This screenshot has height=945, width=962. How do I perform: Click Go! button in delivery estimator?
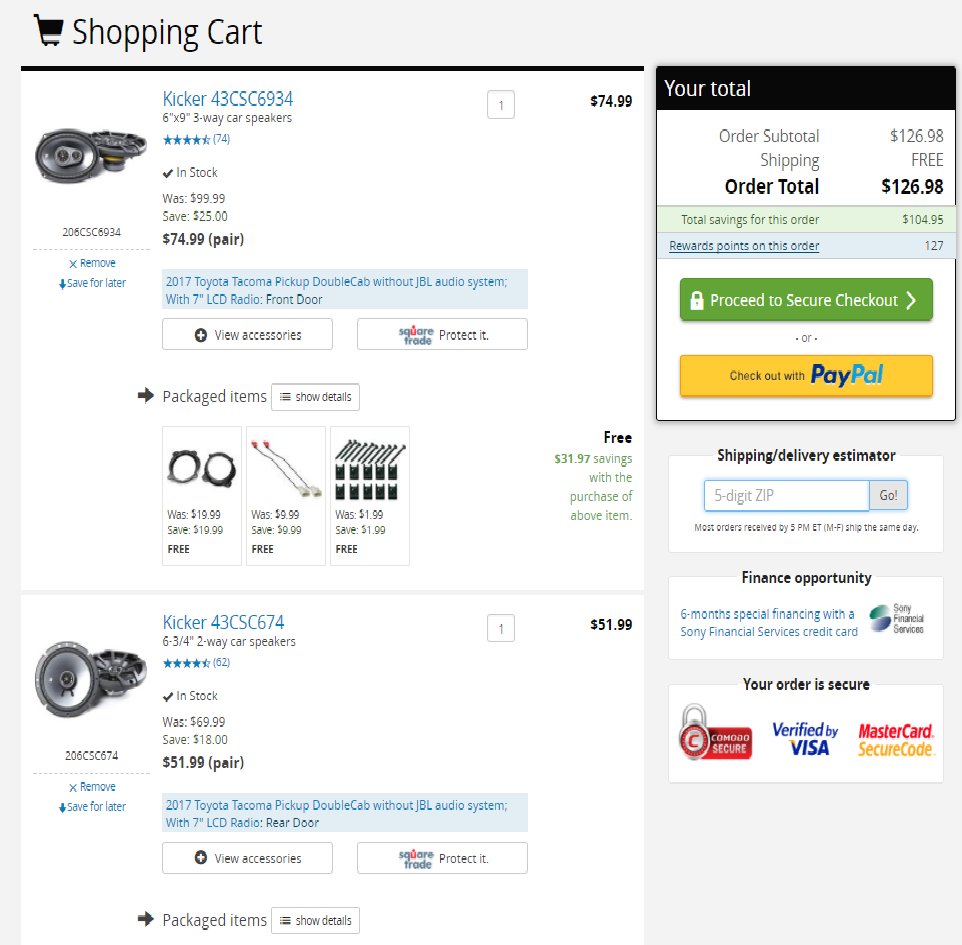tap(888, 495)
